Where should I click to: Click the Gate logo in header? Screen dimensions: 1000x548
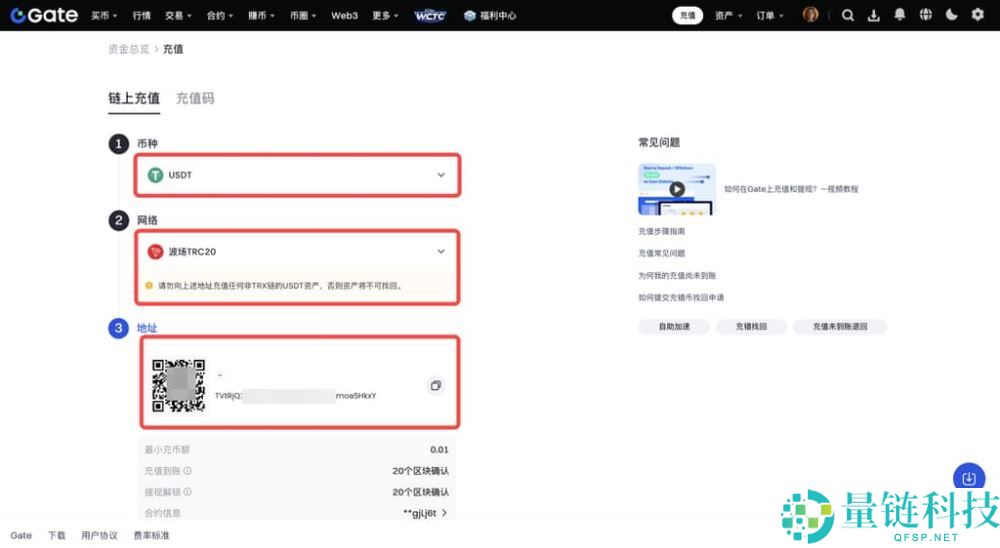click(x=44, y=15)
